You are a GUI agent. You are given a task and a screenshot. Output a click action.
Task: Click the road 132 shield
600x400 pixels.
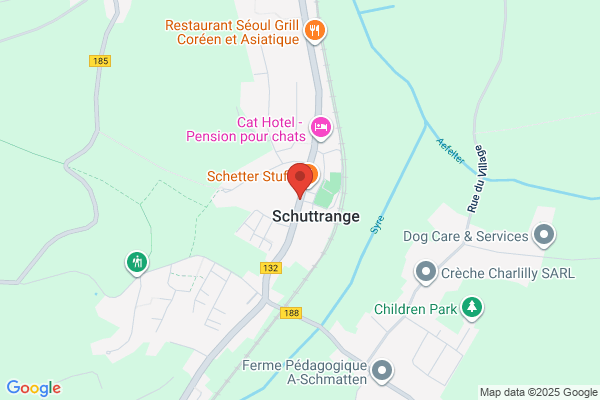[x=271, y=268]
